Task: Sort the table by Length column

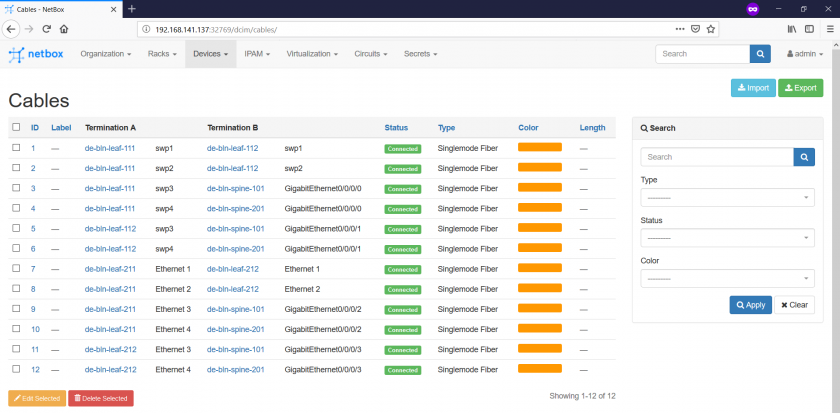Action: coord(592,127)
